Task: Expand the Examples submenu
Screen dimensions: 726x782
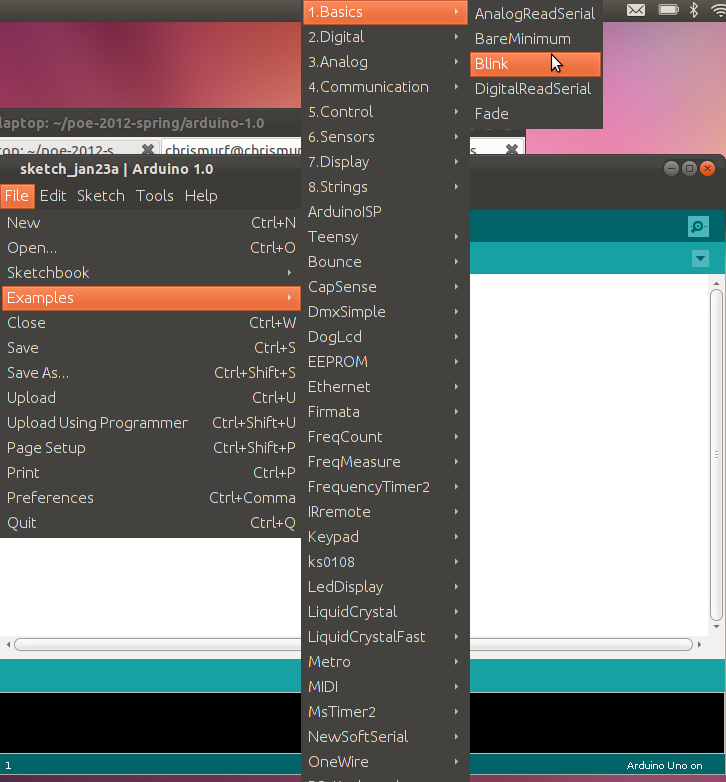Action: (x=151, y=298)
